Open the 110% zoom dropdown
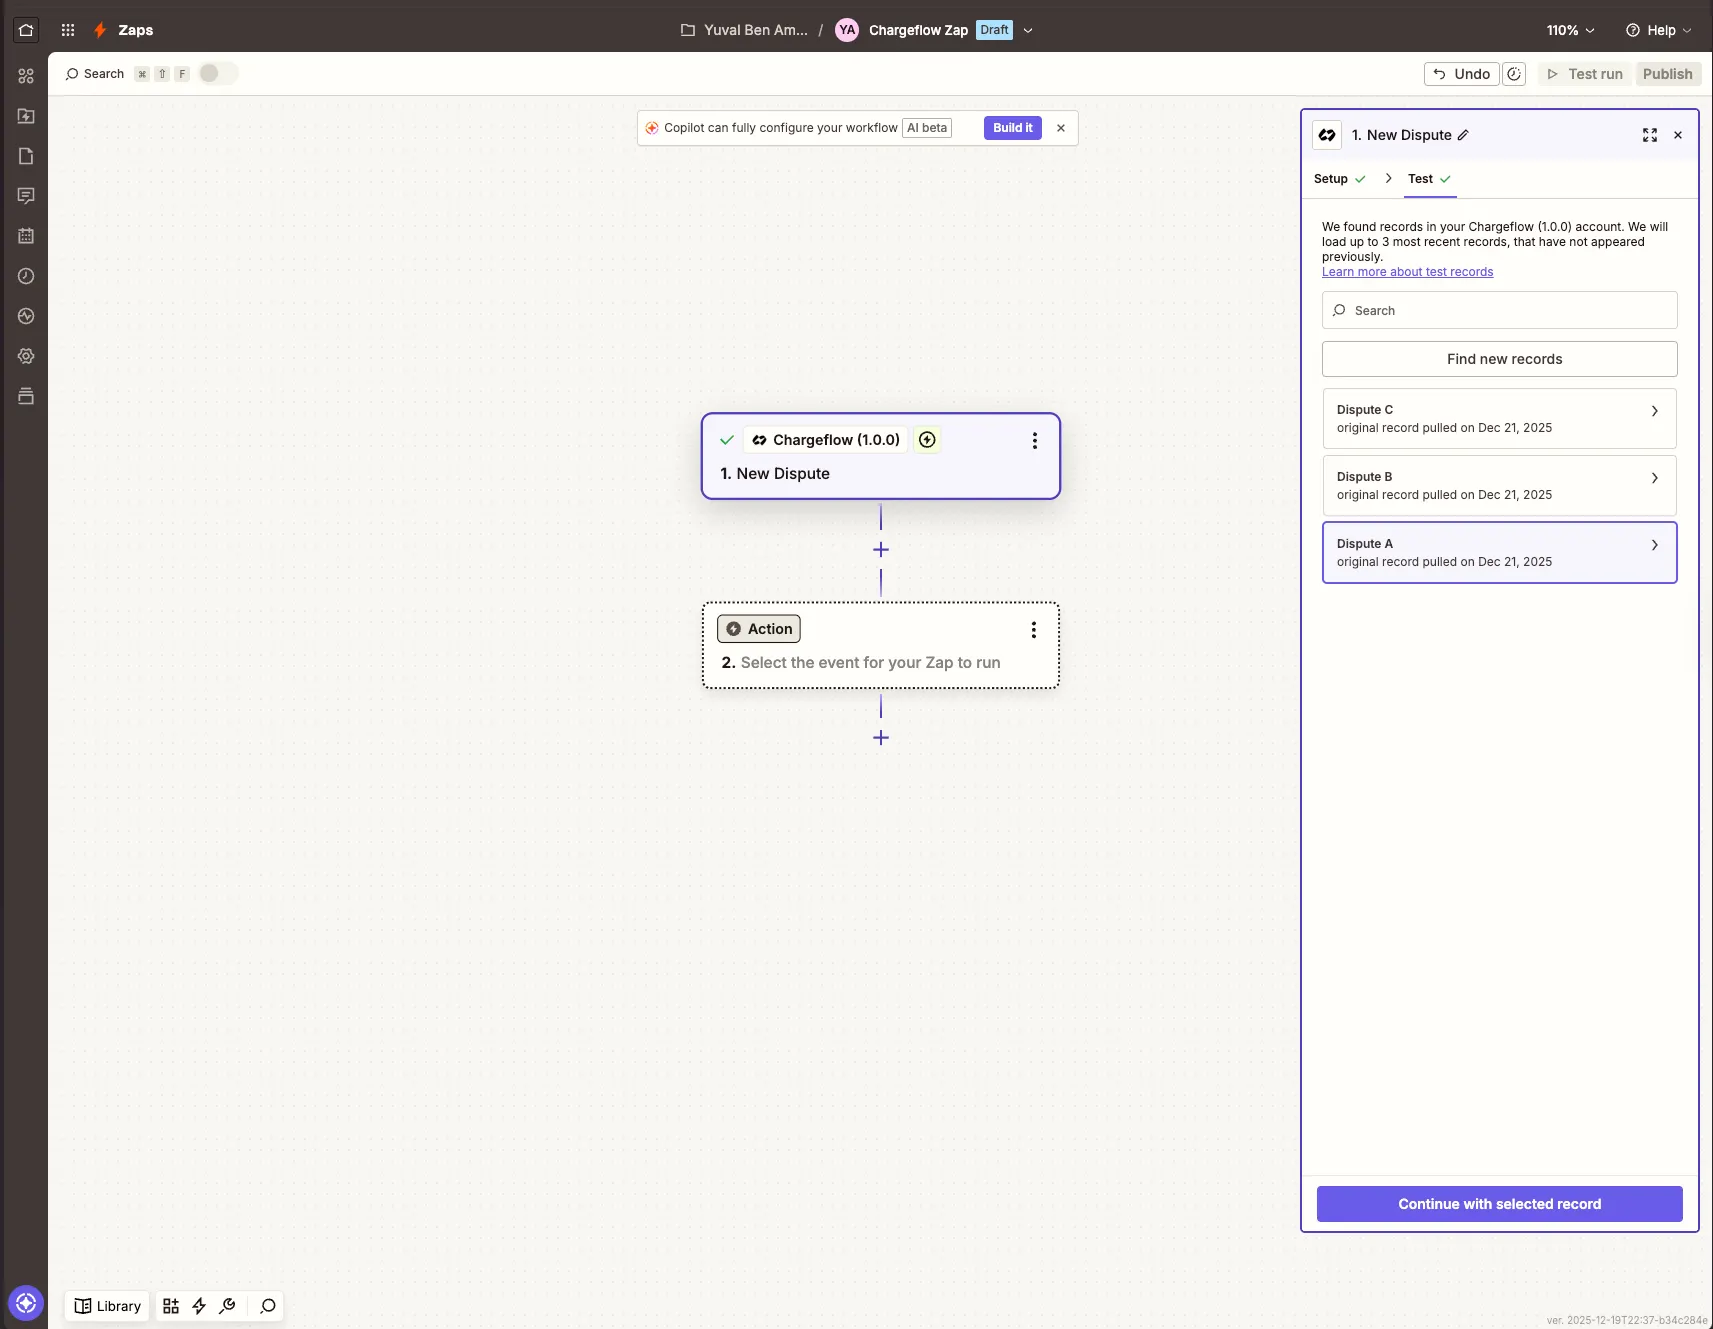The height and width of the screenshot is (1329, 1713). point(1571,30)
